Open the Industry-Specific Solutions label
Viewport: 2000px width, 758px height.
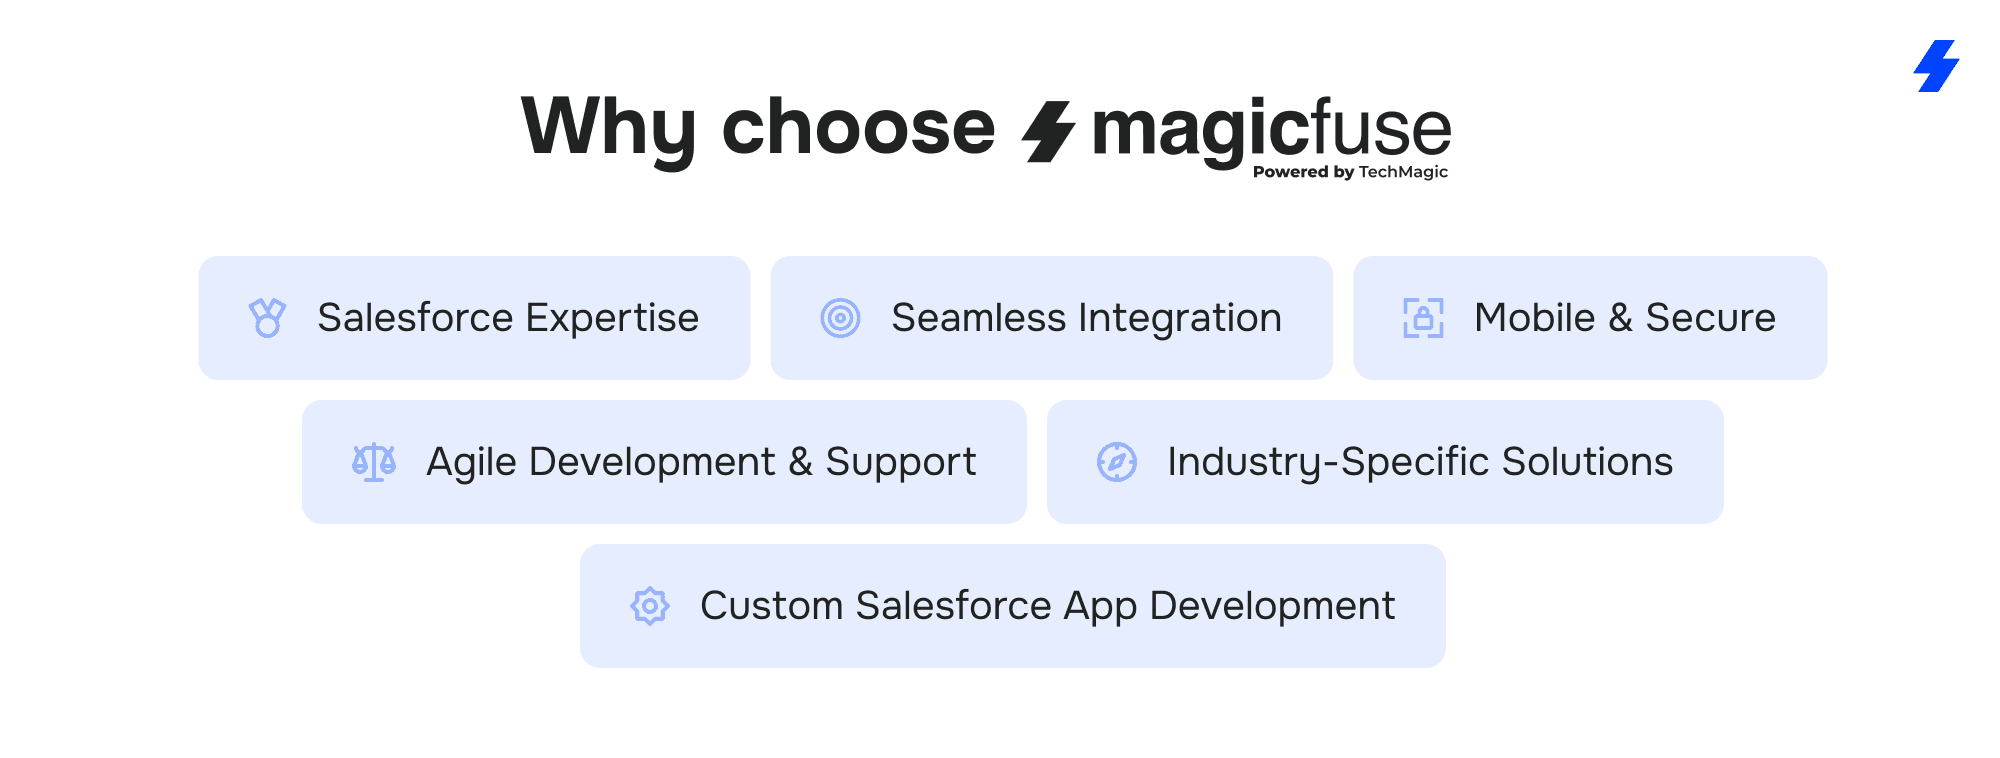pos(1420,462)
